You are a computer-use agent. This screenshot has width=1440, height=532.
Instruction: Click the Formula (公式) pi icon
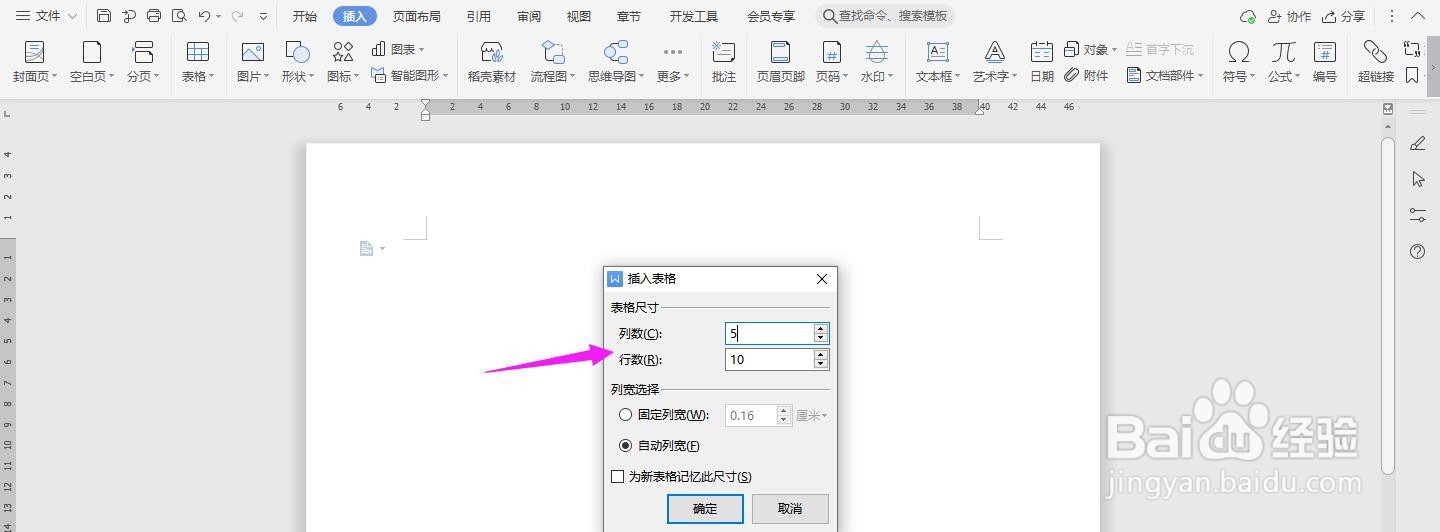[x=1284, y=52]
